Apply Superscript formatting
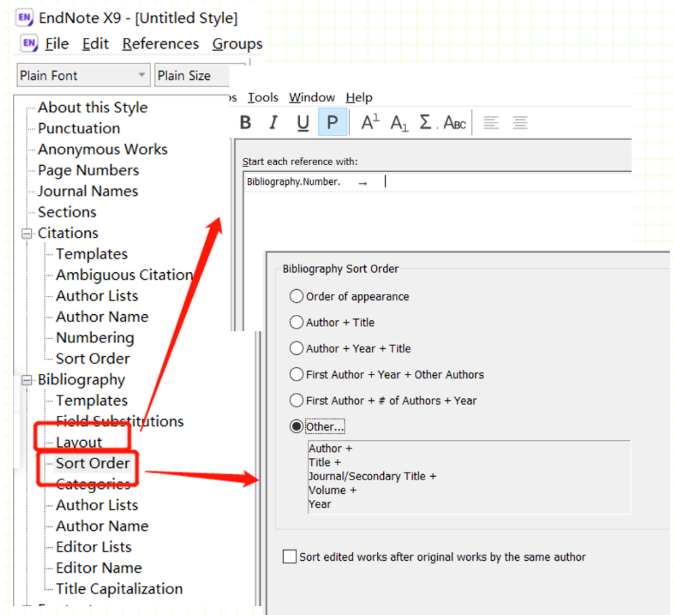The height and width of the screenshot is (615, 674). pos(370,122)
